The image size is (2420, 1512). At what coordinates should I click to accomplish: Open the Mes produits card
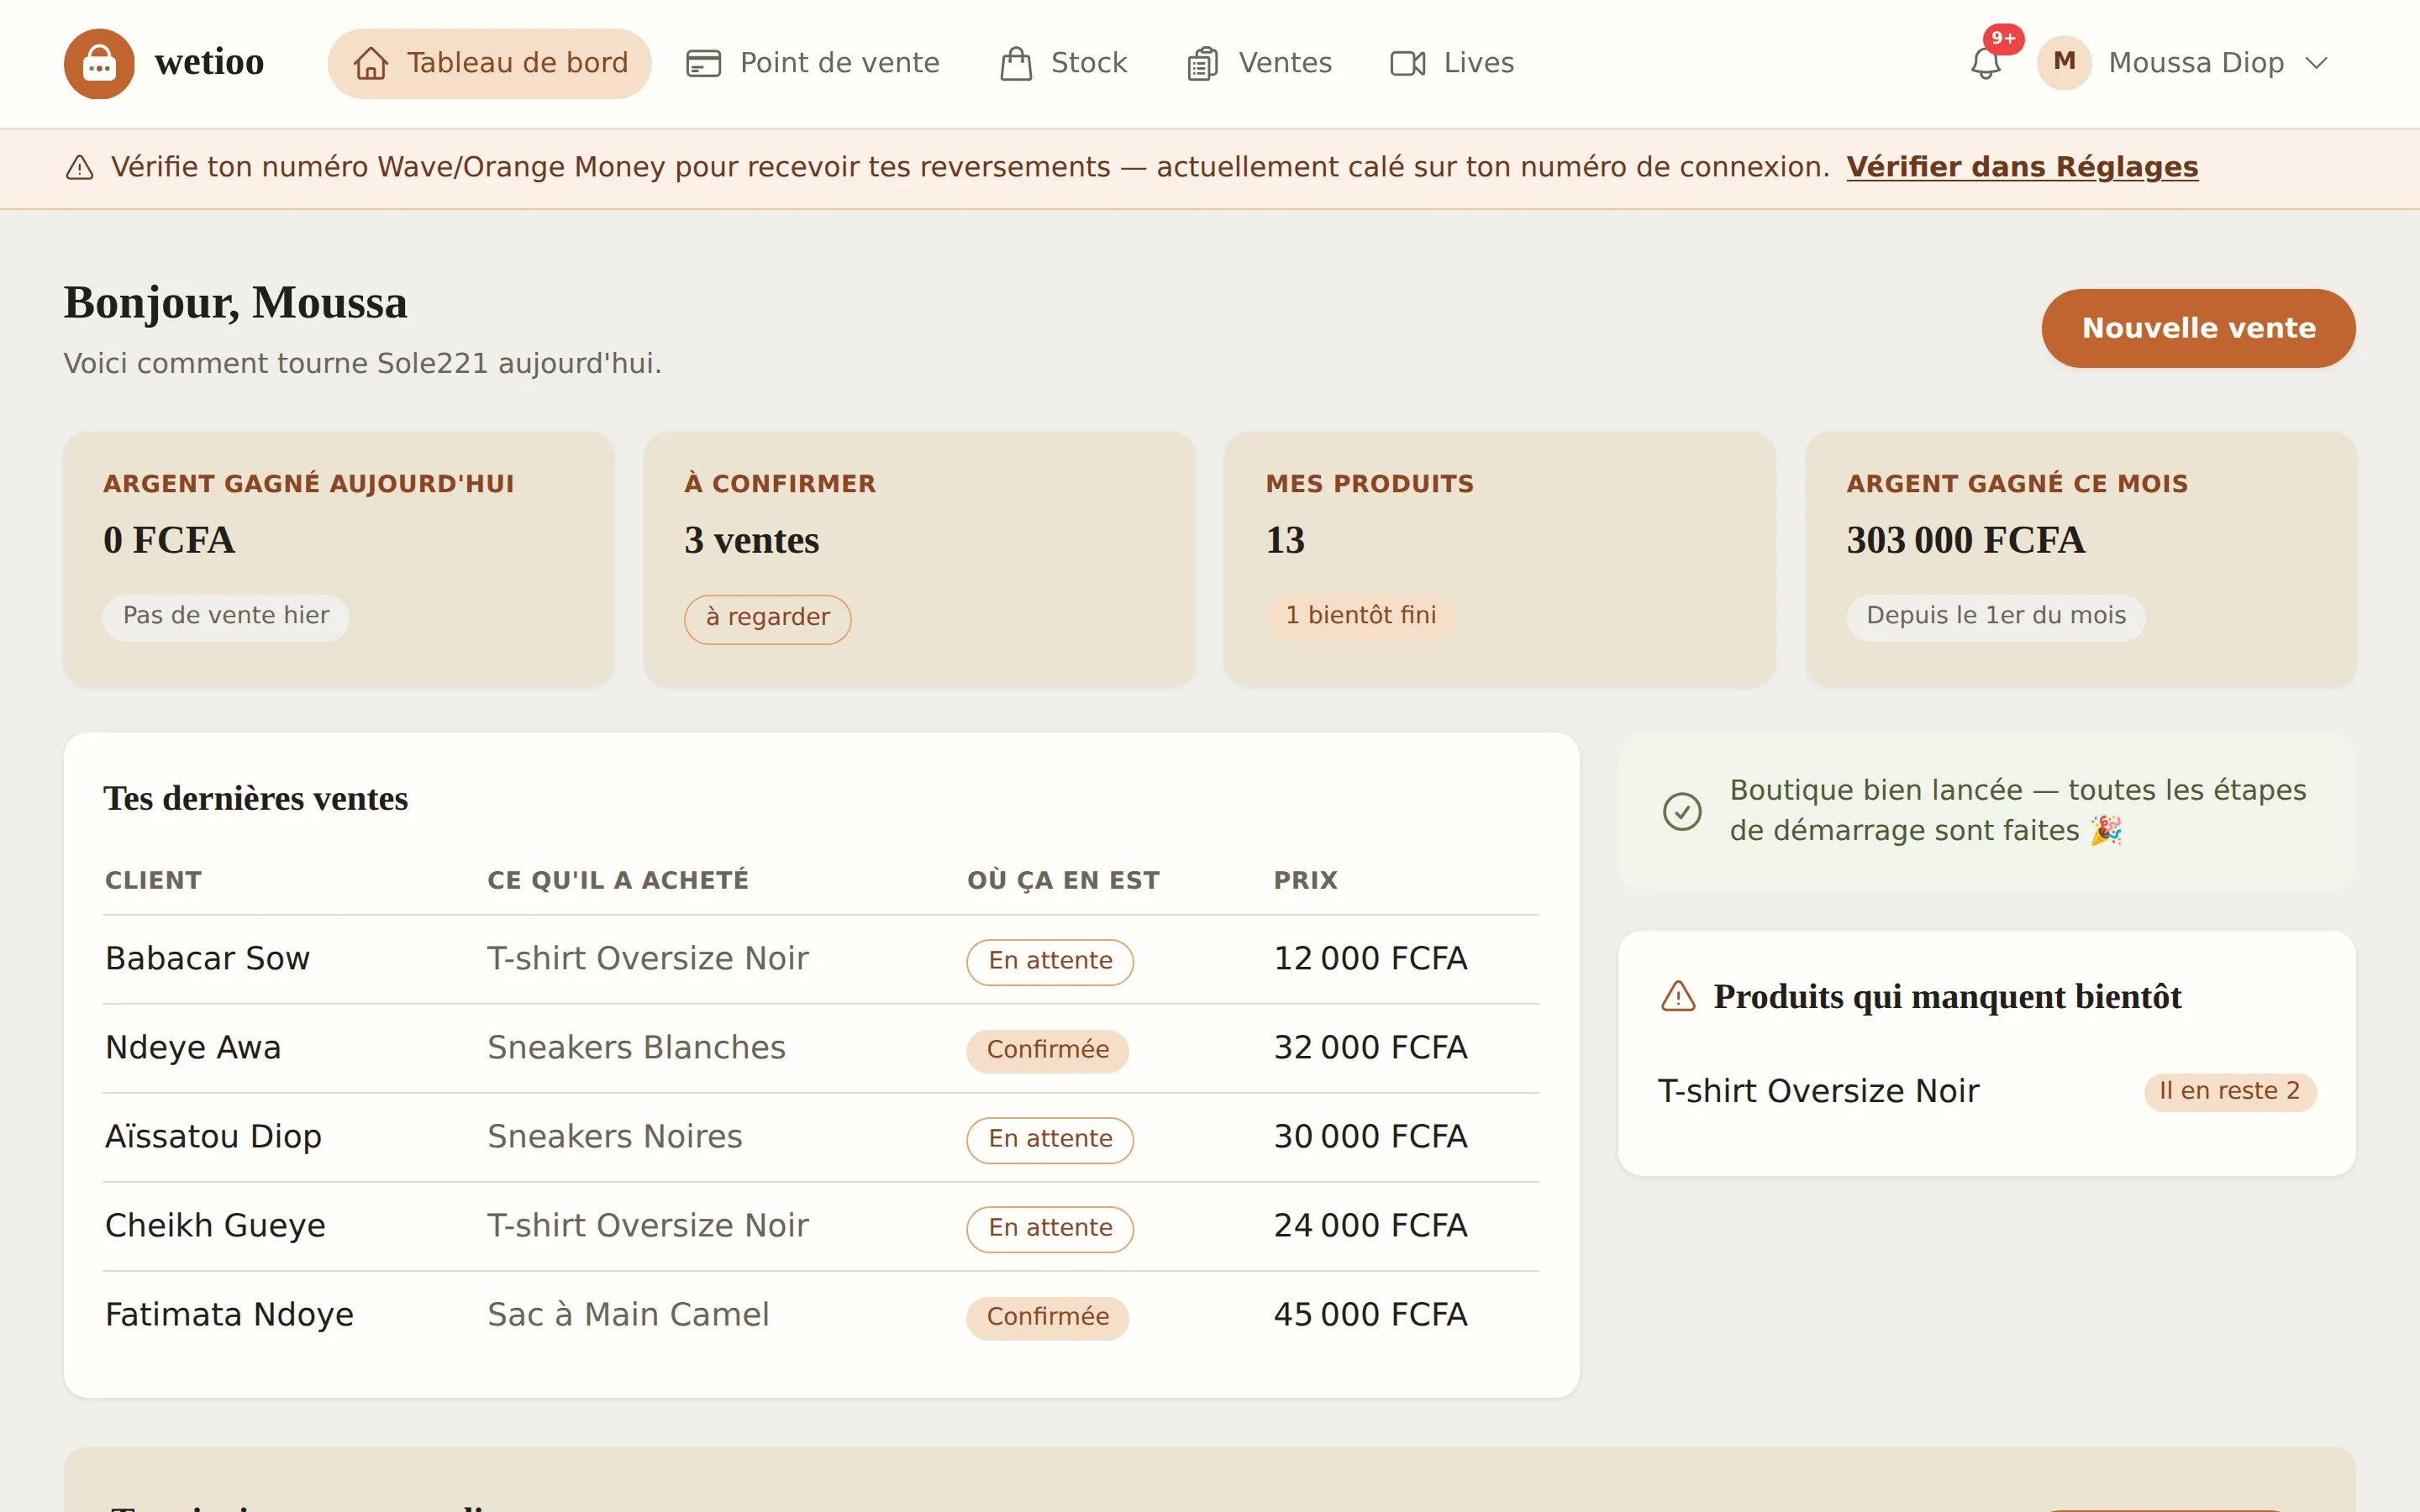(1500, 559)
